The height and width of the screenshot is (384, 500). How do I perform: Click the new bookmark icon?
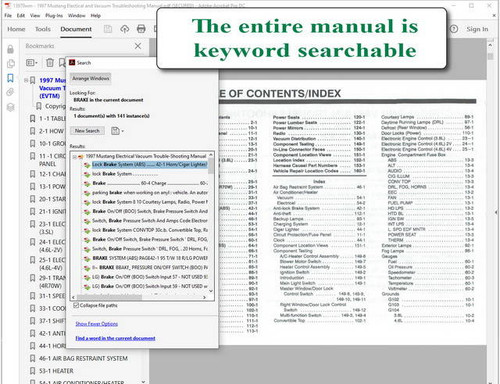point(62,62)
